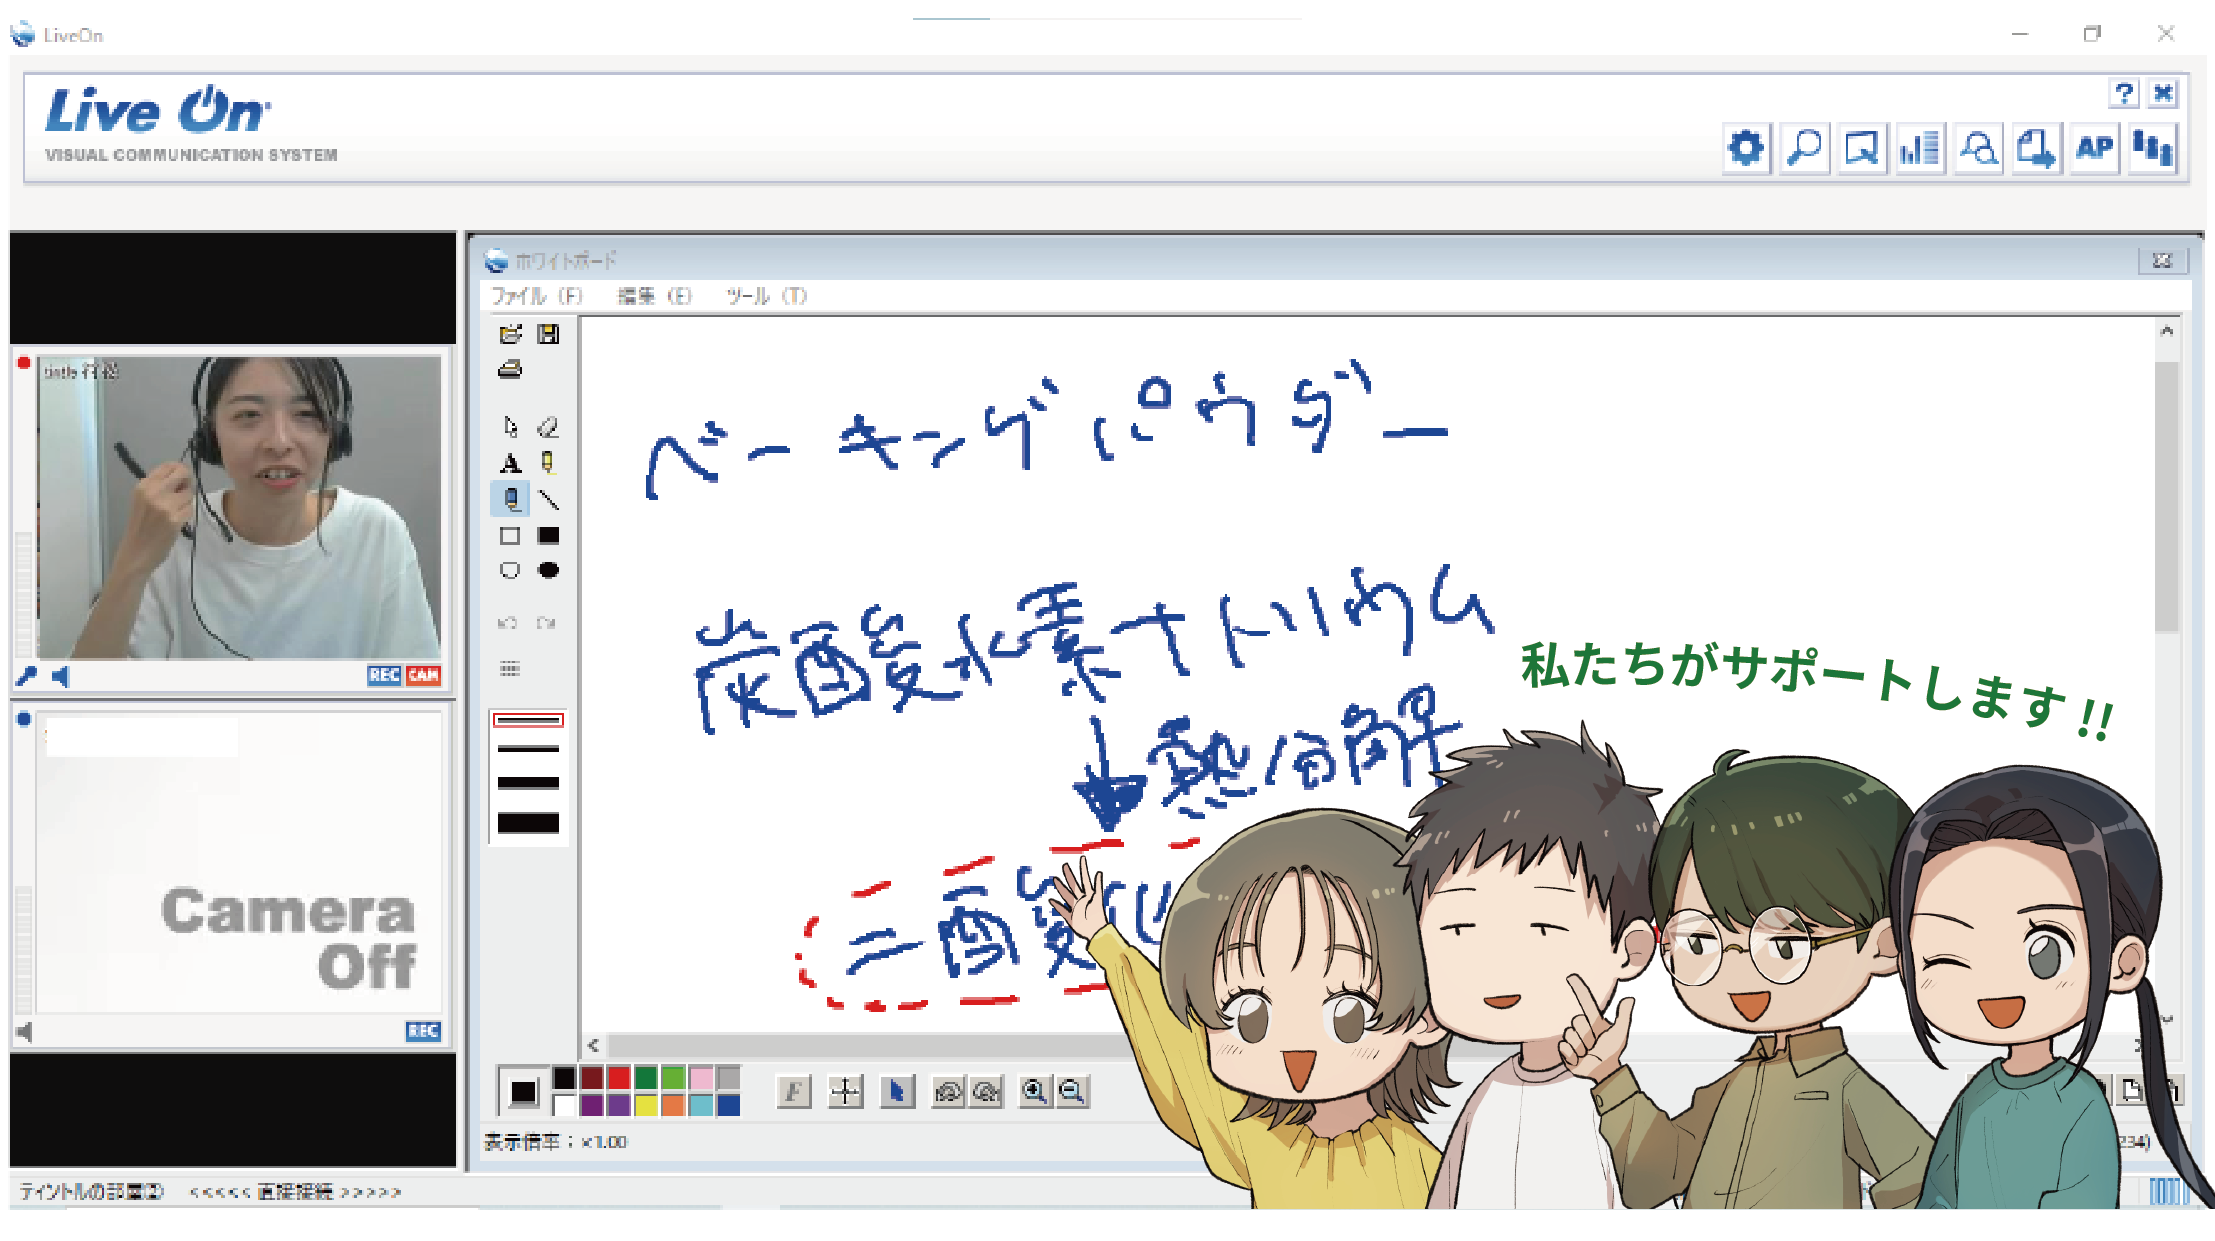Select the eraser tool in whiteboard
The width and height of the screenshot is (2215, 1241).
(548, 427)
